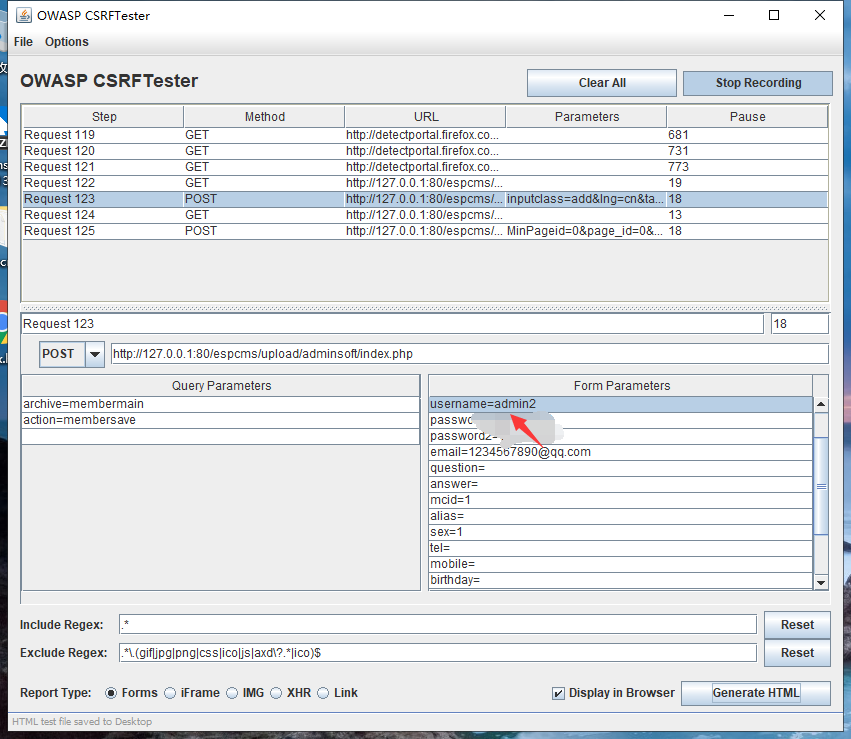
Task: Select the Request 119 row
Action: tap(425, 135)
